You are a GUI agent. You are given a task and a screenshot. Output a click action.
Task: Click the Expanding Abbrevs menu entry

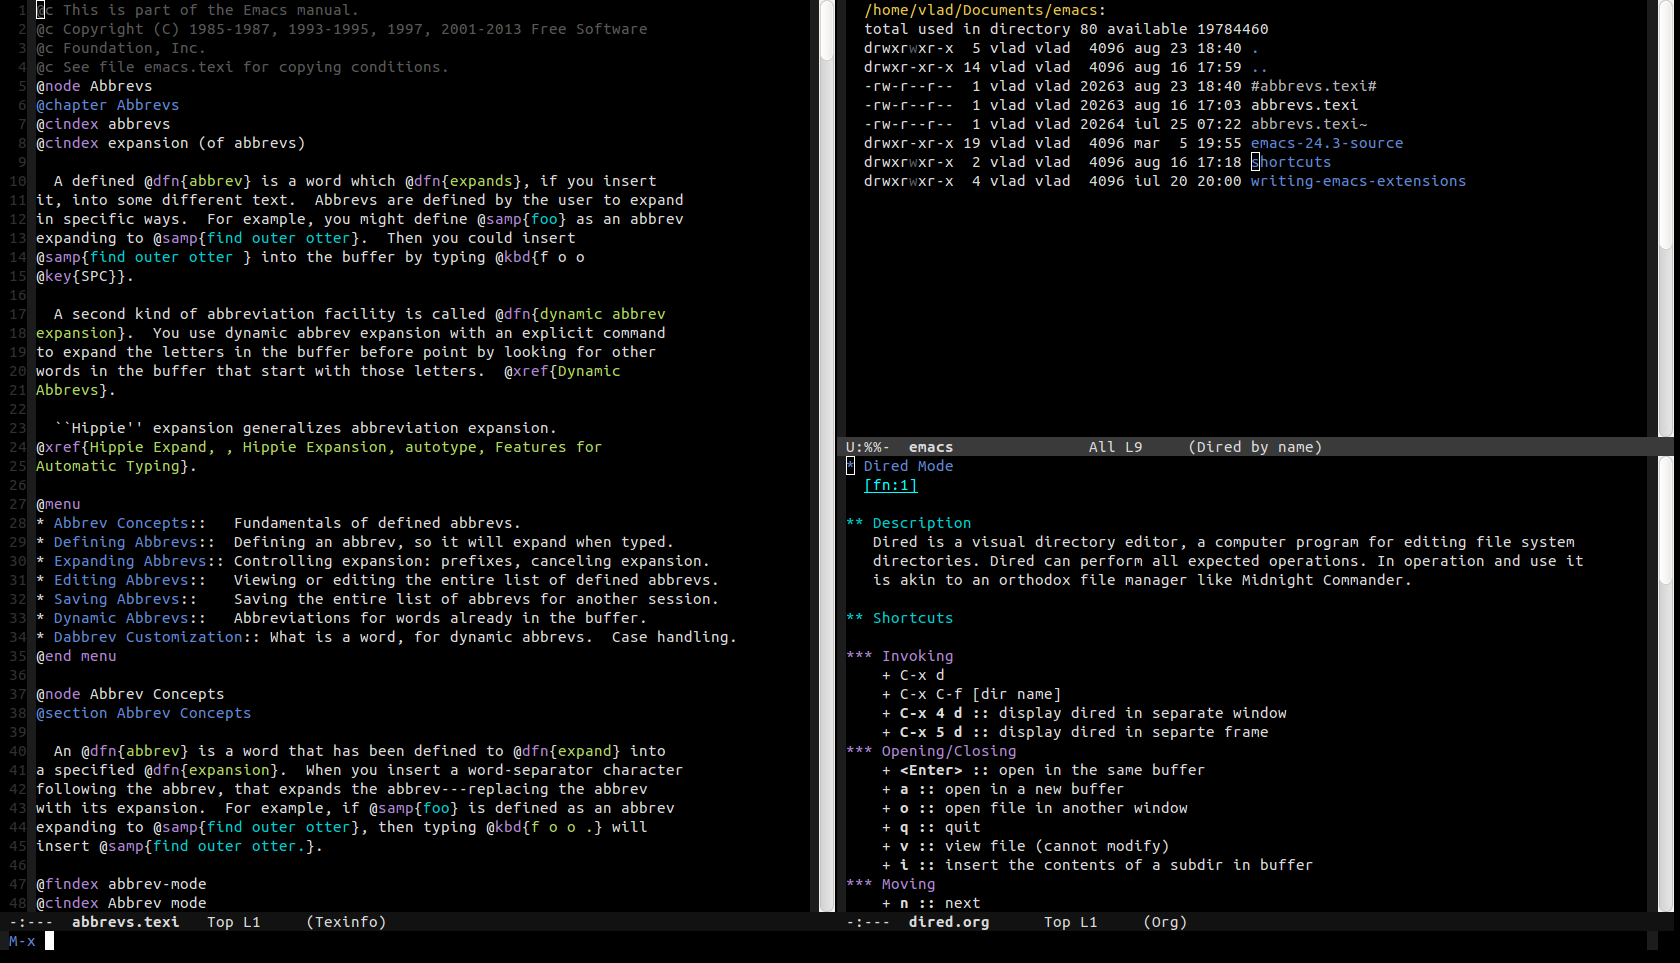130,561
